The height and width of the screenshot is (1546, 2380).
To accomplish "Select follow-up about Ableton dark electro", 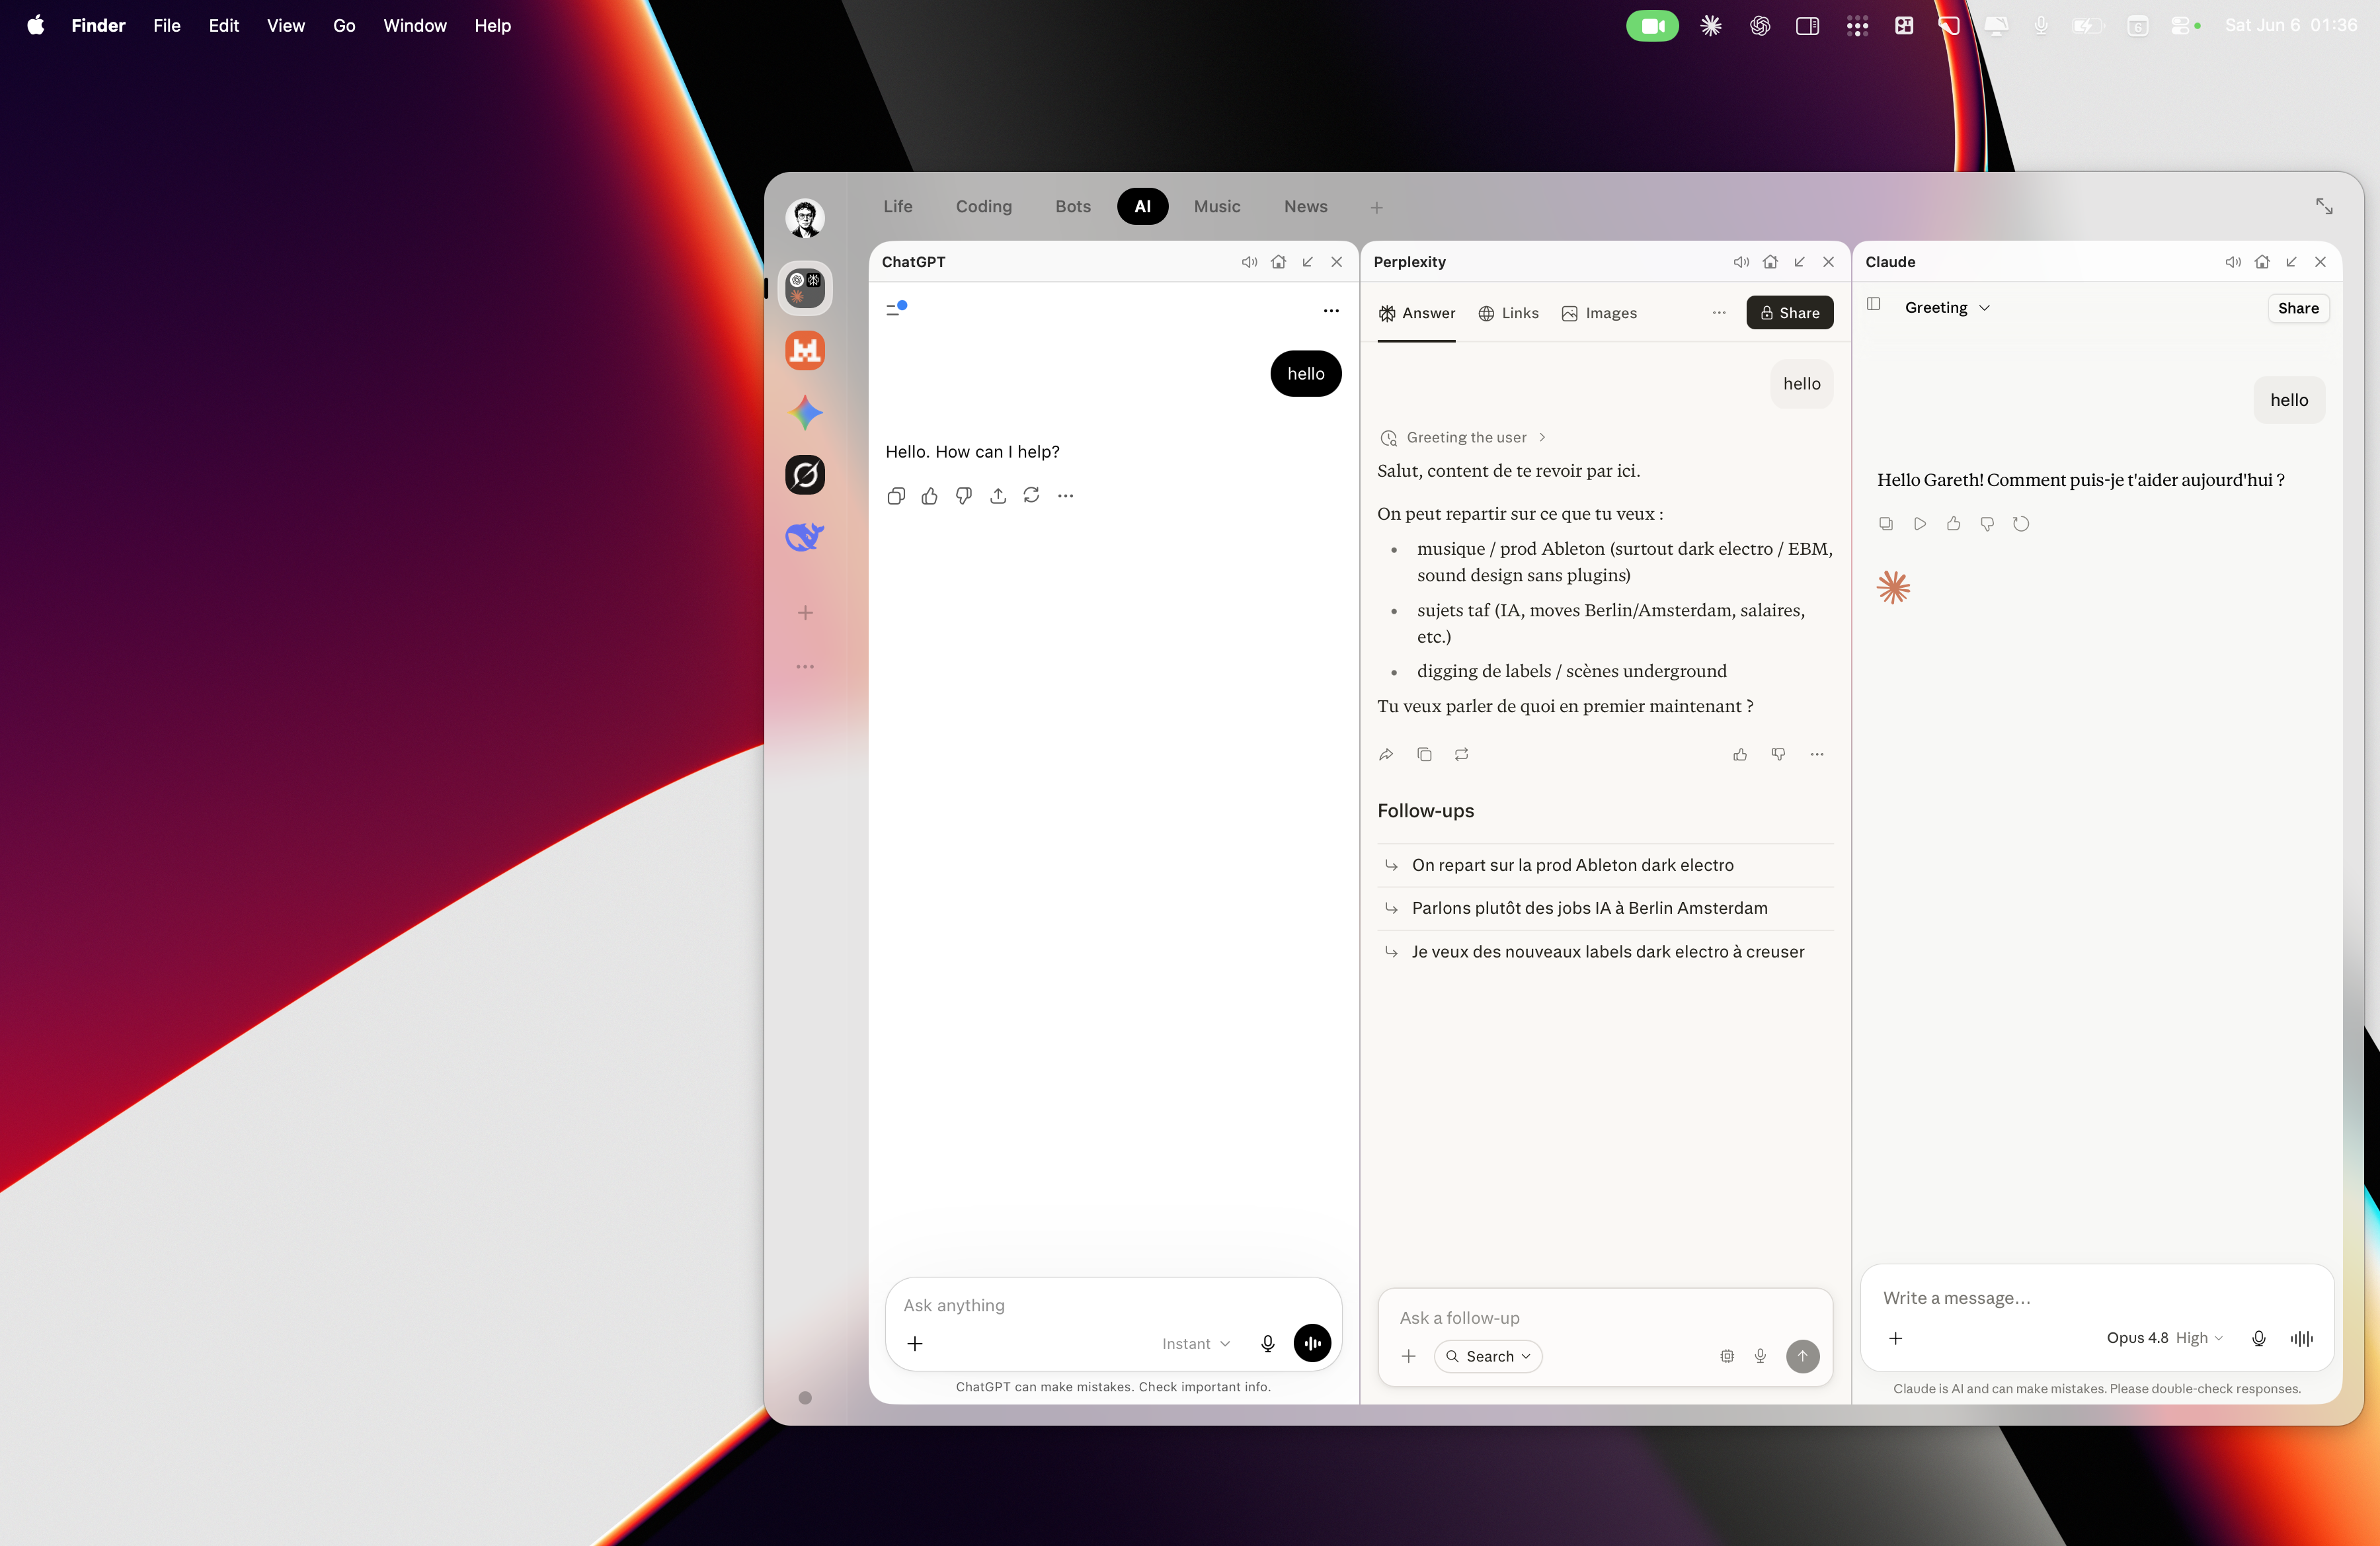I will [1604, 865].
